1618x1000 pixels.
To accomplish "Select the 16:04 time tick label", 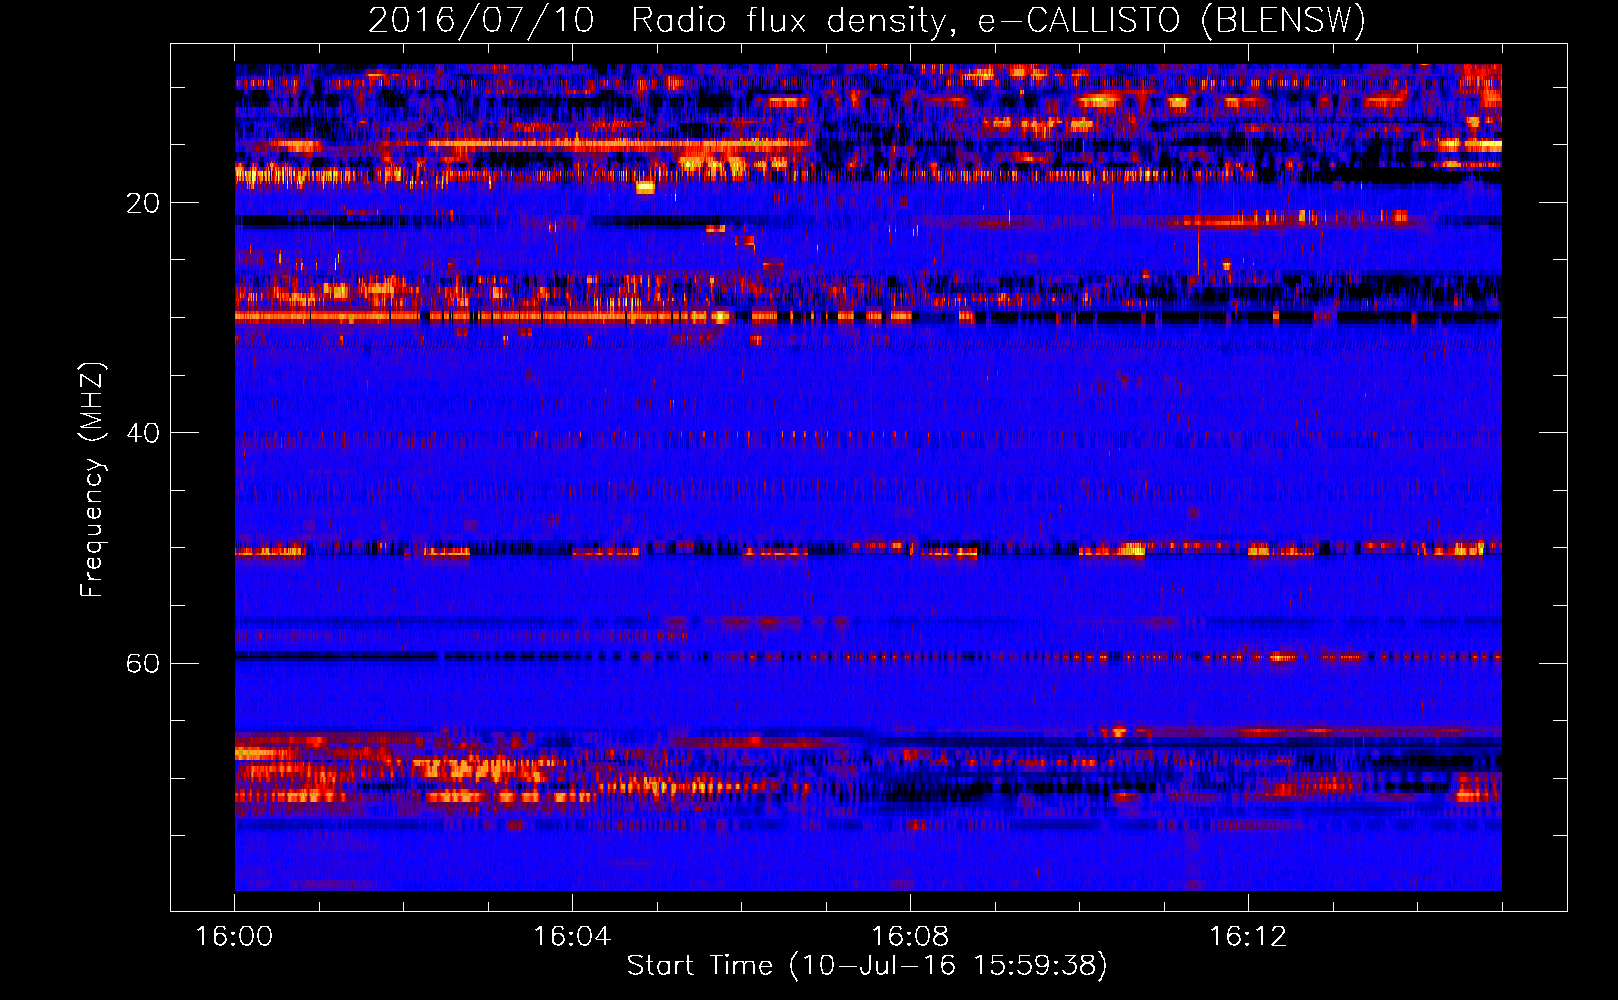I will point(572,937).
